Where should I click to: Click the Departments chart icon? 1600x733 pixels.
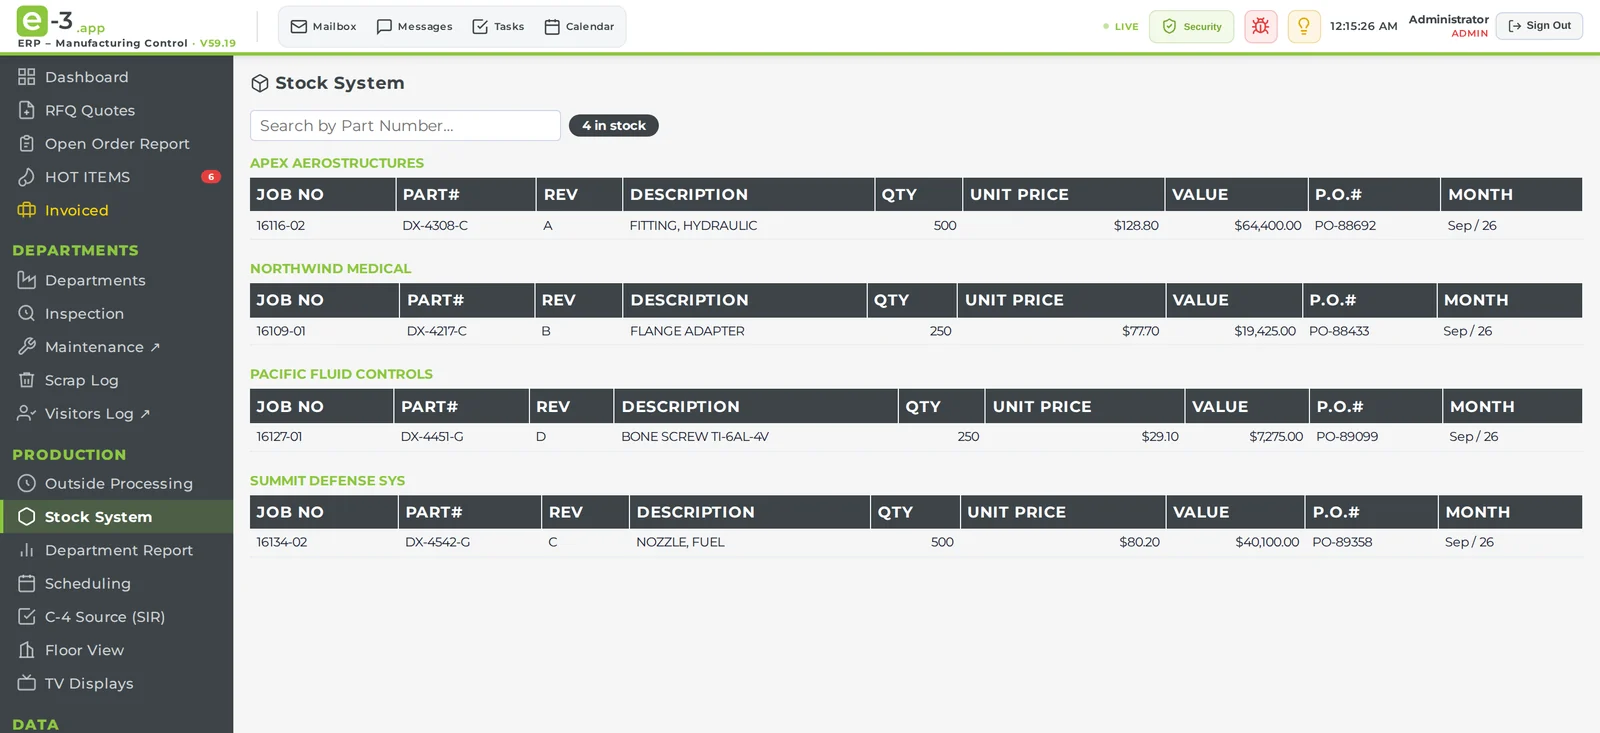coord(27,280)
